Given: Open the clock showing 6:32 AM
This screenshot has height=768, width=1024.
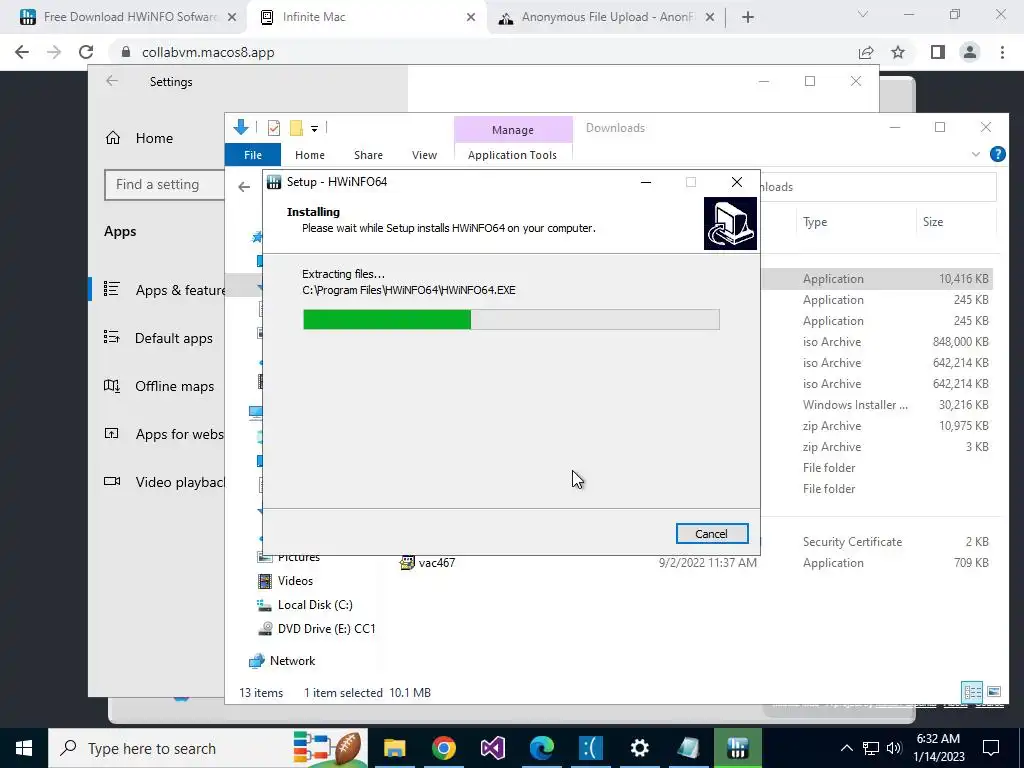Looking at the screenshot, I should 938,748.
